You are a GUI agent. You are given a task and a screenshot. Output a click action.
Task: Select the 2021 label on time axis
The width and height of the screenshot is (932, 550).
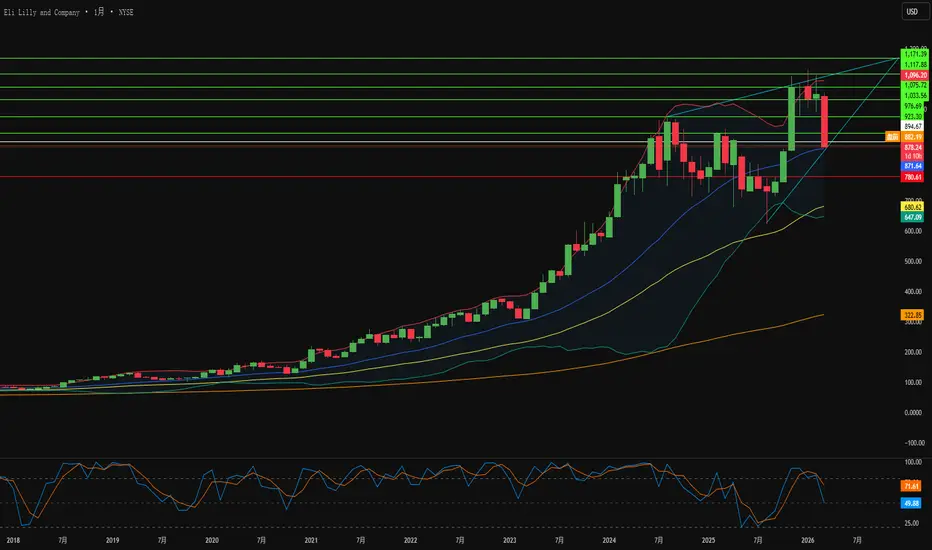311,540
